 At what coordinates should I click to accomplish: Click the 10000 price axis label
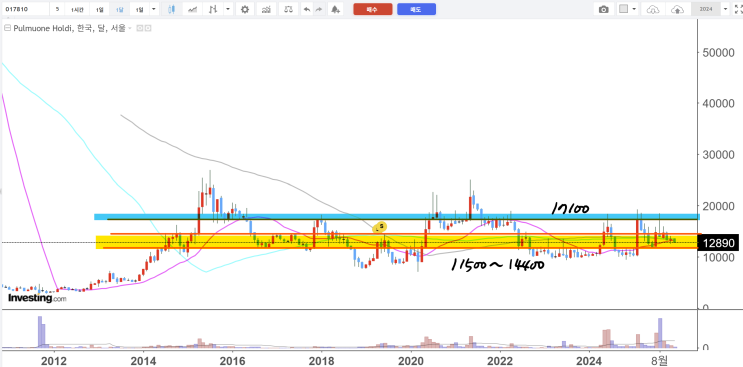[718, 257]
